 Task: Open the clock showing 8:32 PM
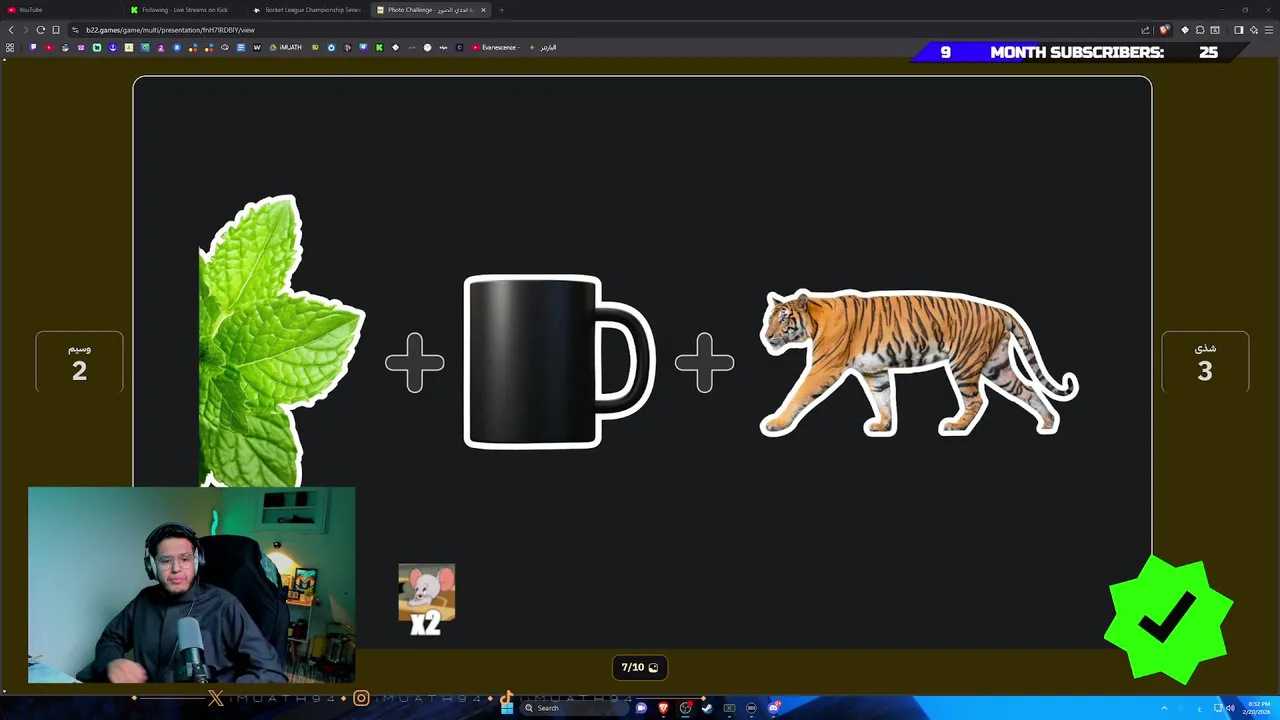(1258, 708)
